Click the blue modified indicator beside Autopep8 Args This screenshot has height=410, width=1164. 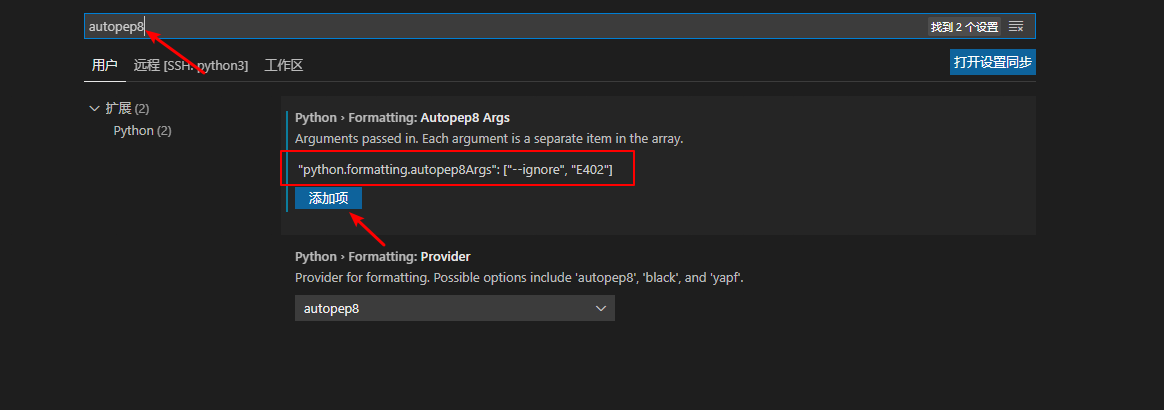tap(287, 160)
